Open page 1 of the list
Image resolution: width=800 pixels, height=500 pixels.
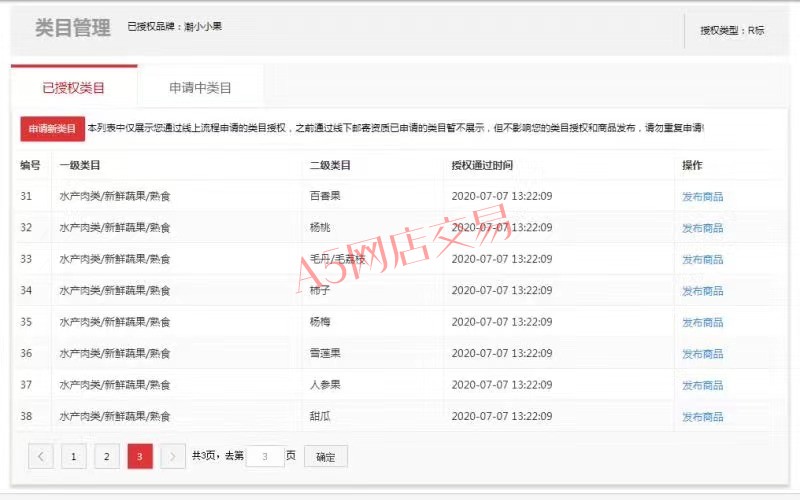[x=73, y=457]
